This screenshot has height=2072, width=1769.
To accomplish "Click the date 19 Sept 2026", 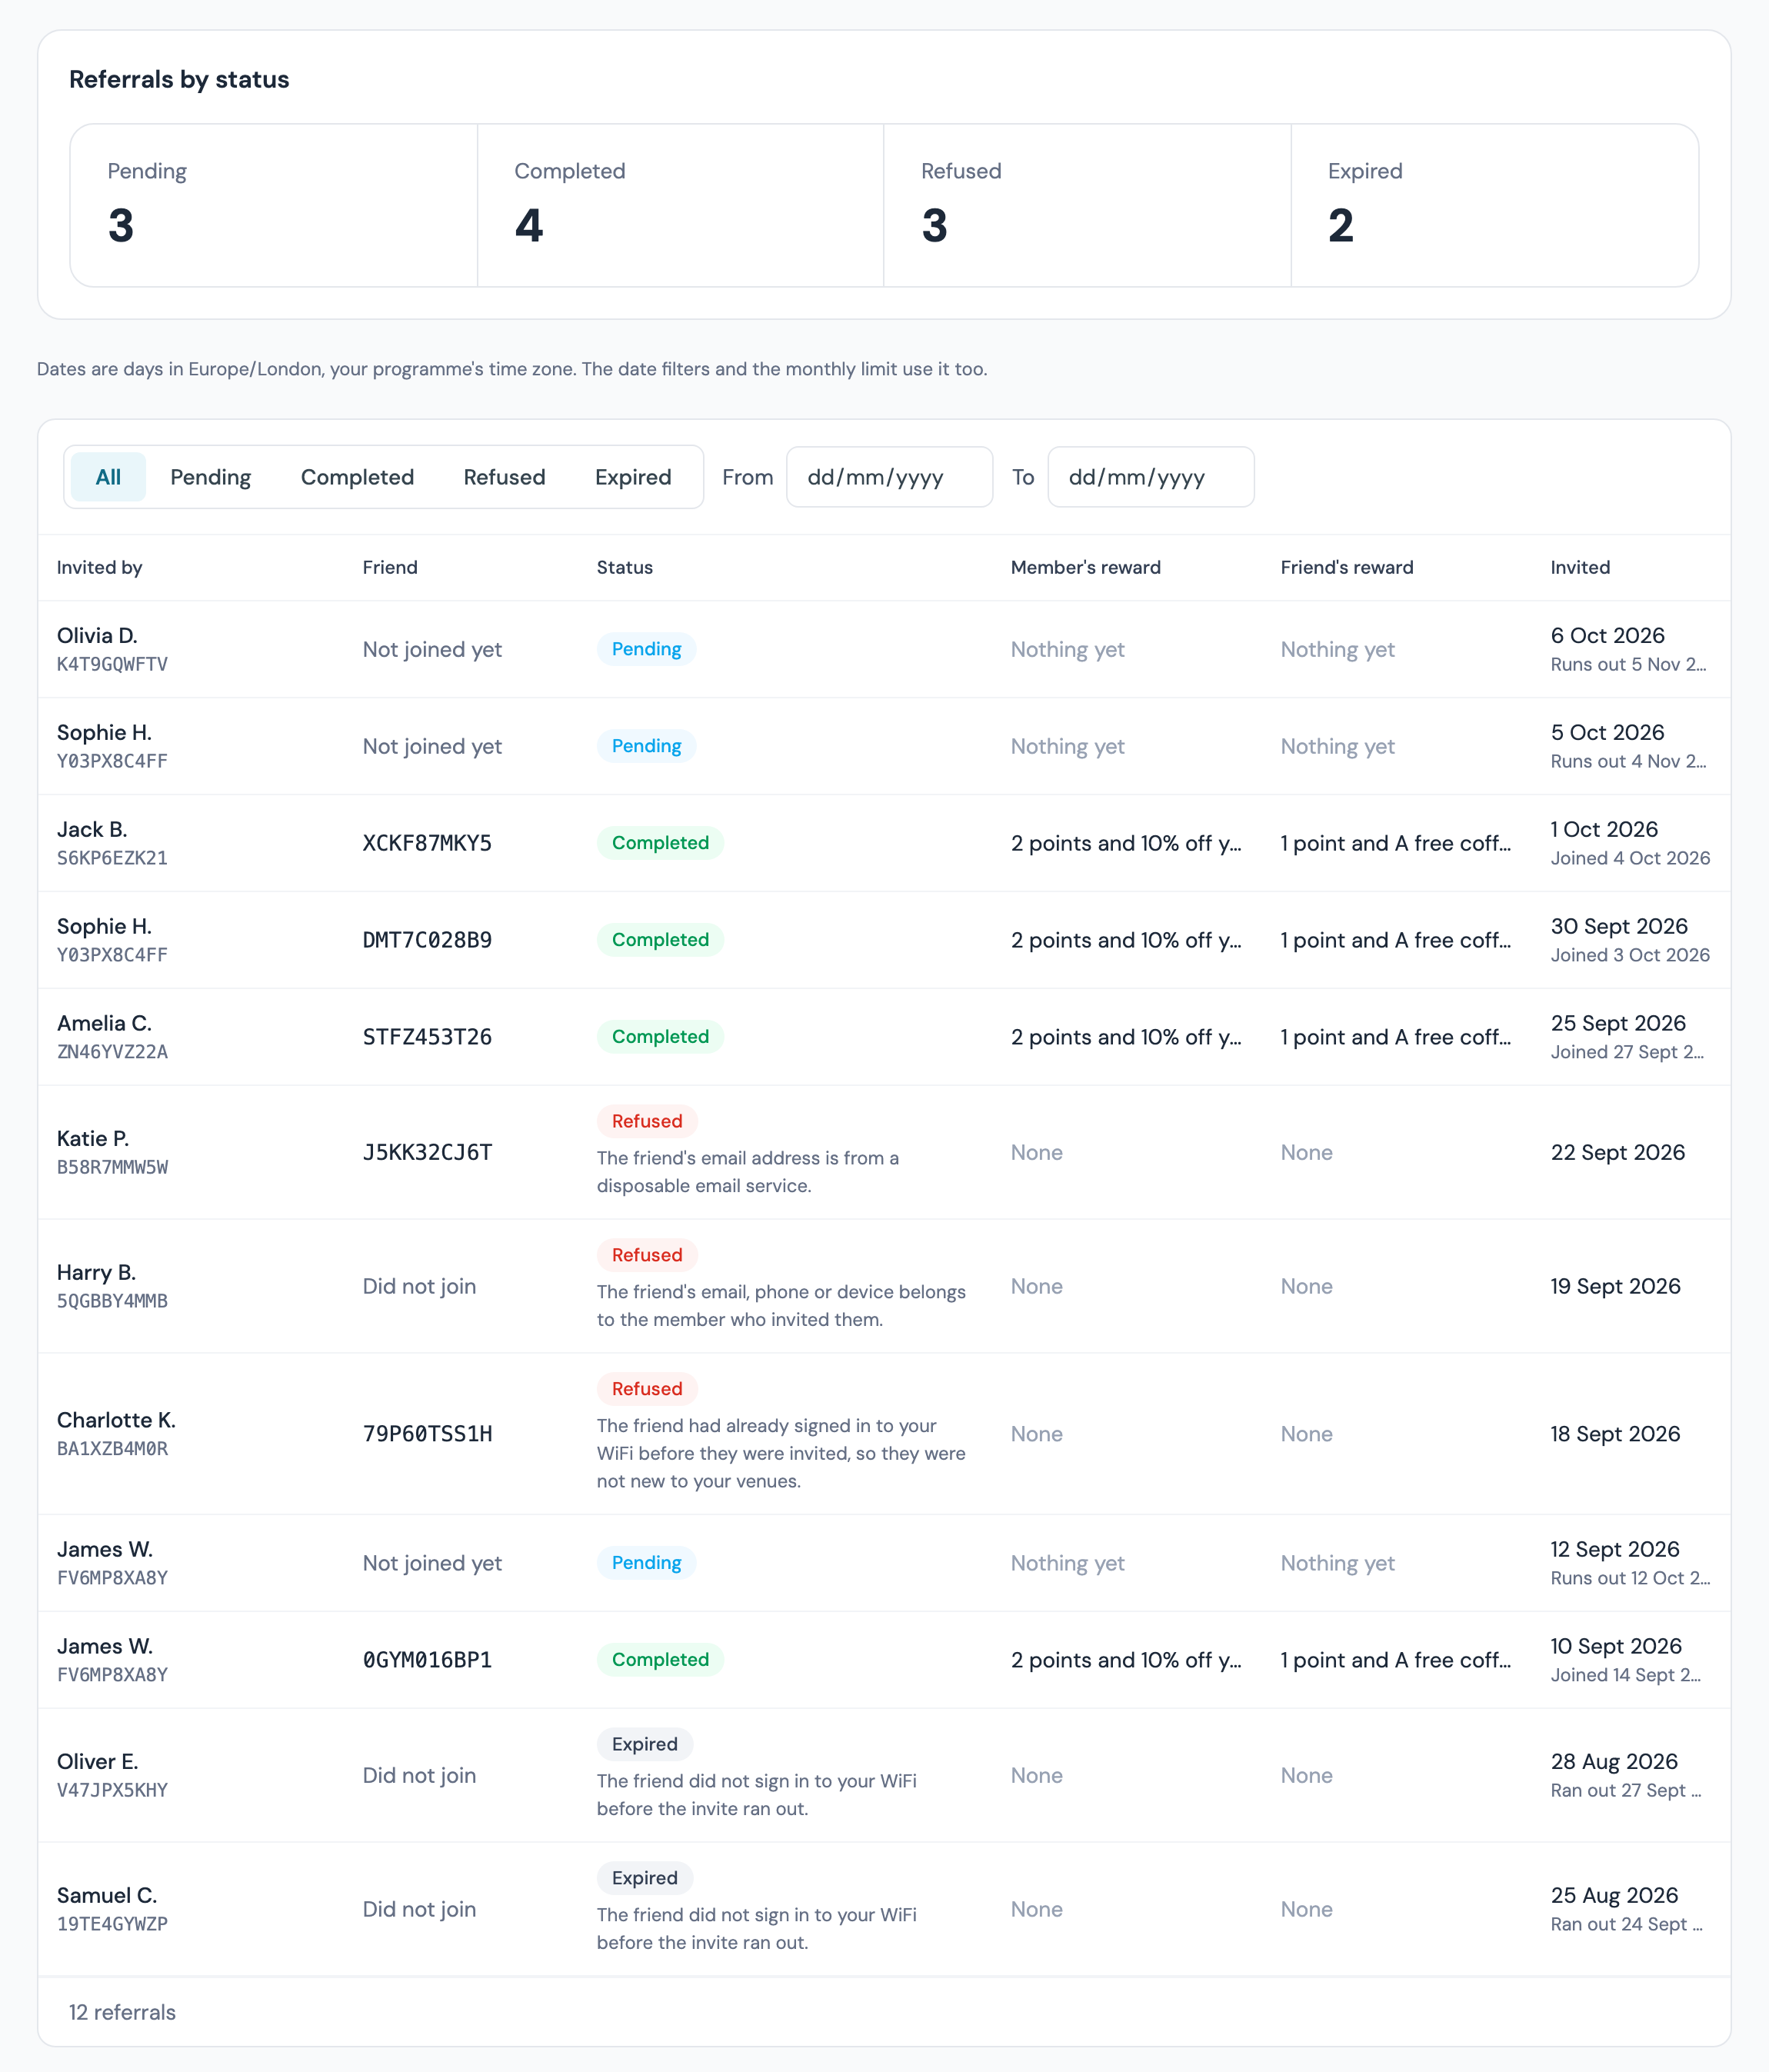I will [x=1615, y=1286].
